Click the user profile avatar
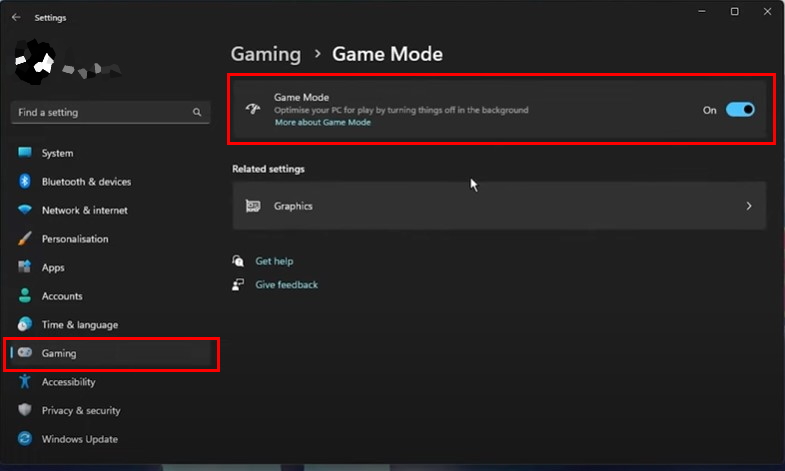Screen dimensions: 785x471 pos(35,62)
